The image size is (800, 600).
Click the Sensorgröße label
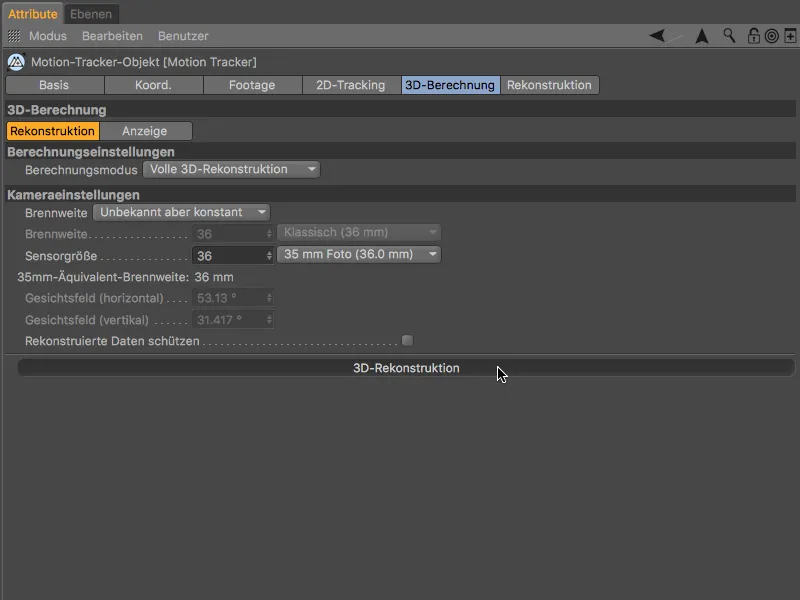click(61, 256)
